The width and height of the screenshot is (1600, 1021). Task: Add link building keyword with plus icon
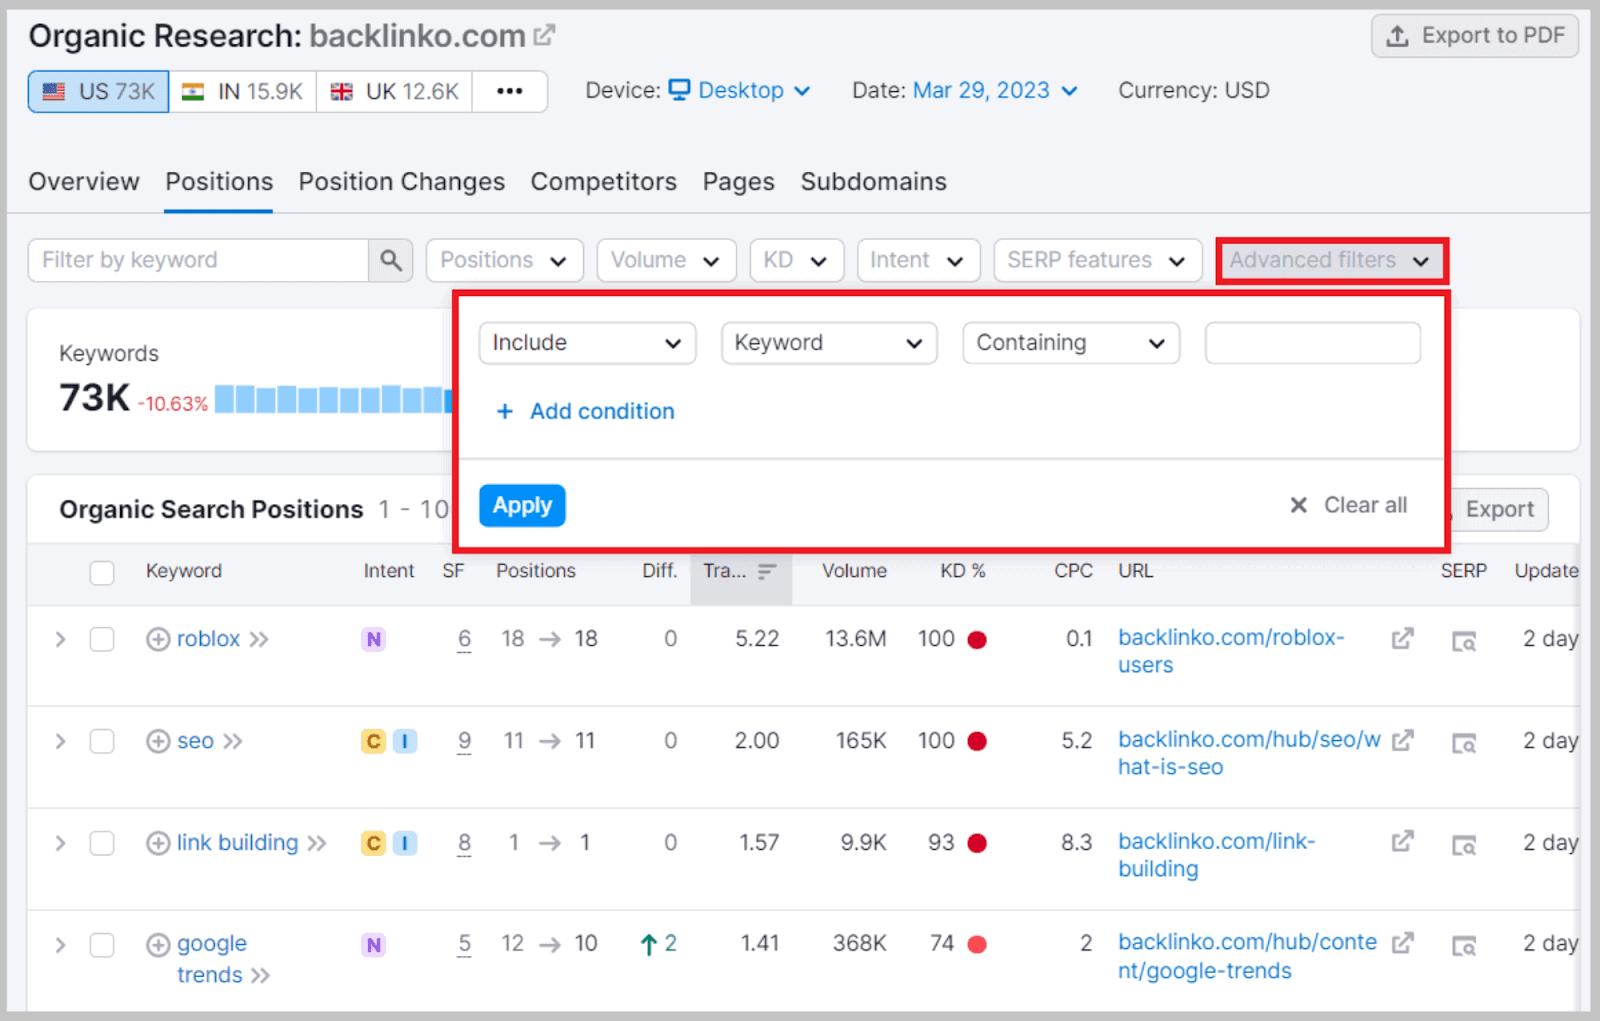[x=158, y=843]
